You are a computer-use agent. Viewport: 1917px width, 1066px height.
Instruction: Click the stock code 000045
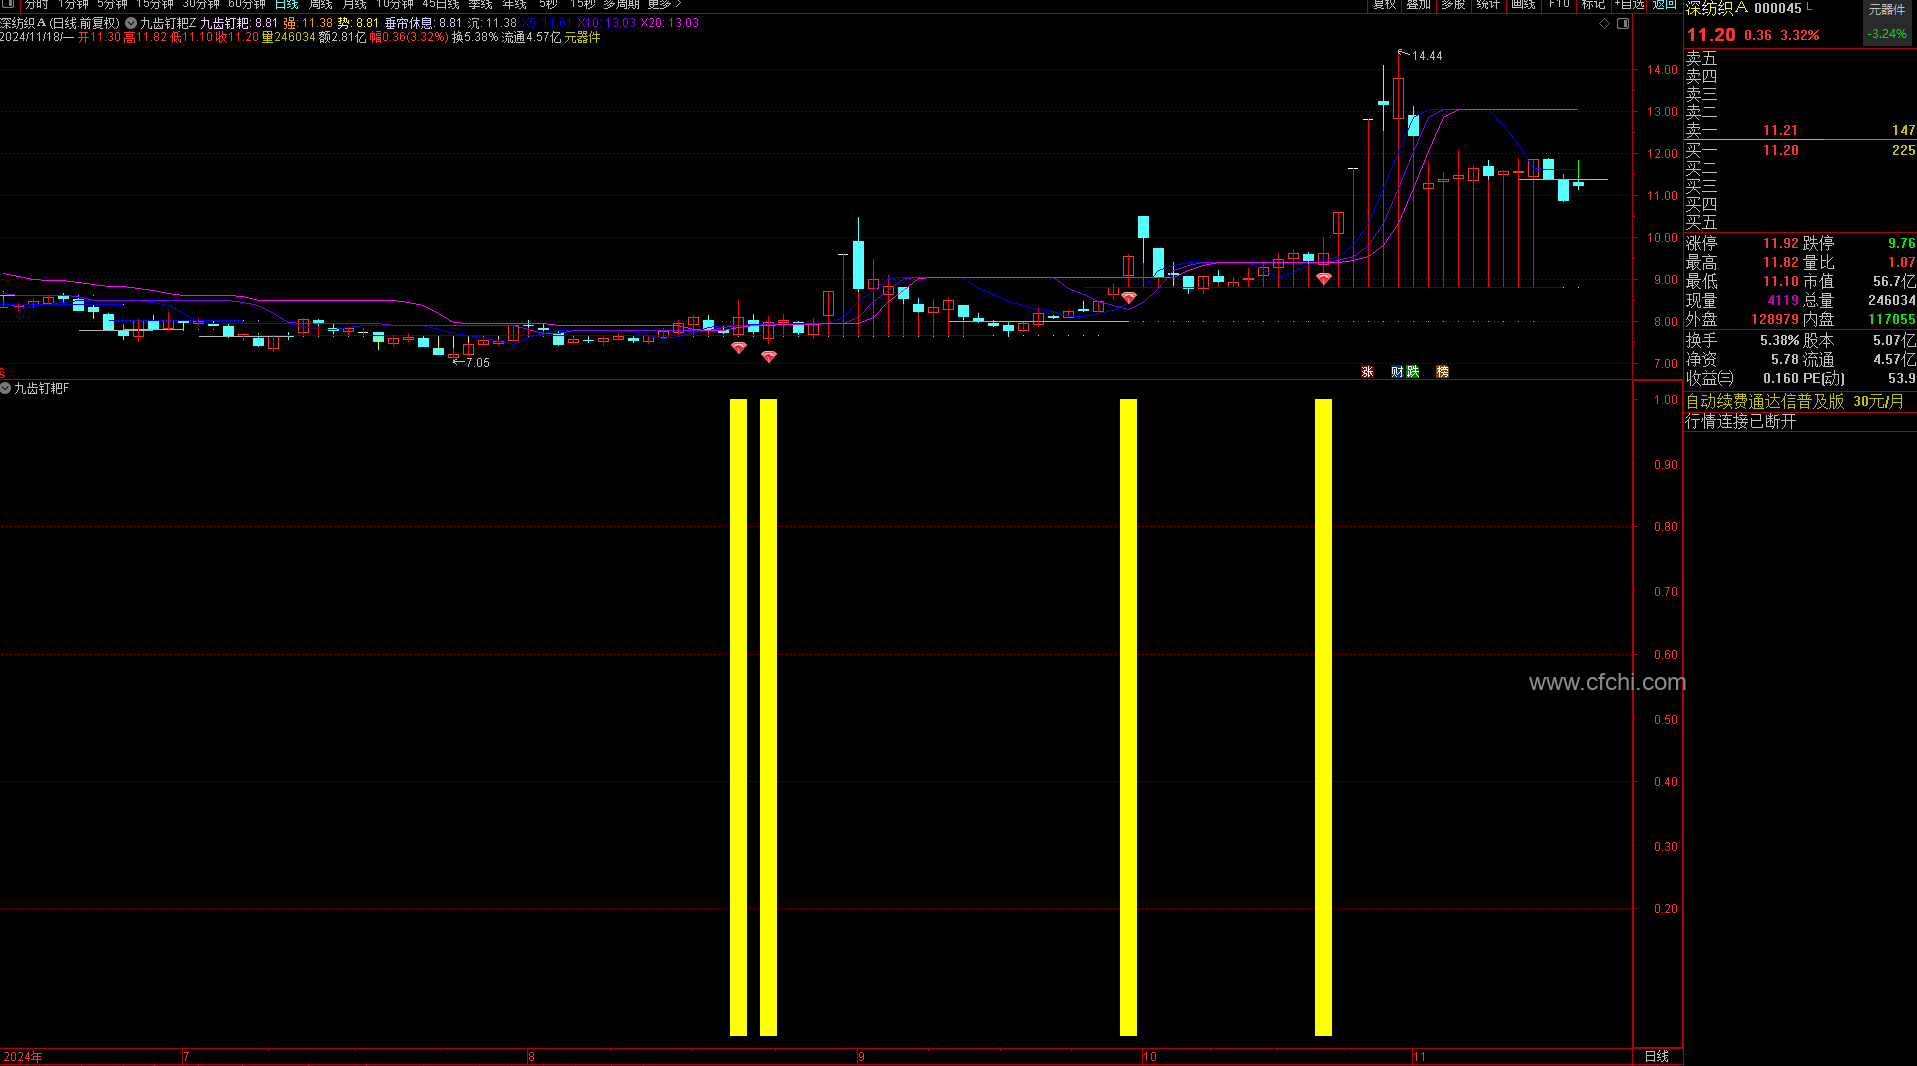point(1778,8)
